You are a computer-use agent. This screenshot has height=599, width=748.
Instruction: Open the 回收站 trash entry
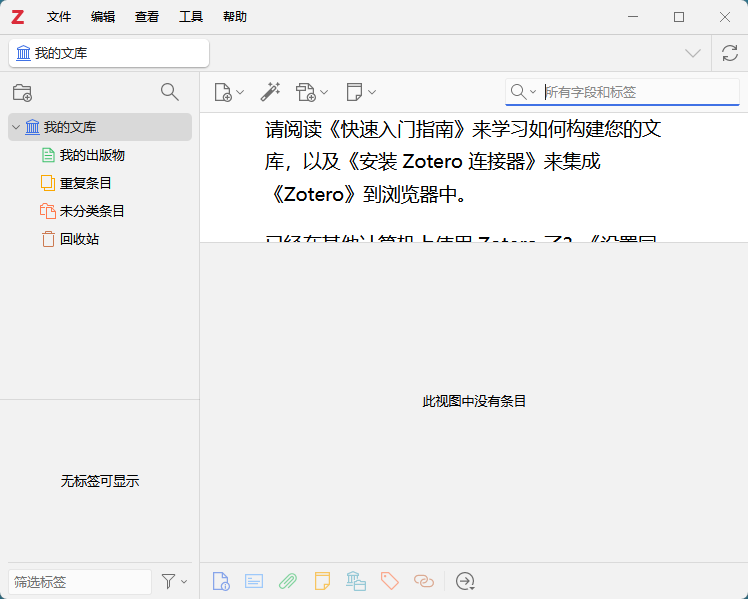tap(79, 239)
